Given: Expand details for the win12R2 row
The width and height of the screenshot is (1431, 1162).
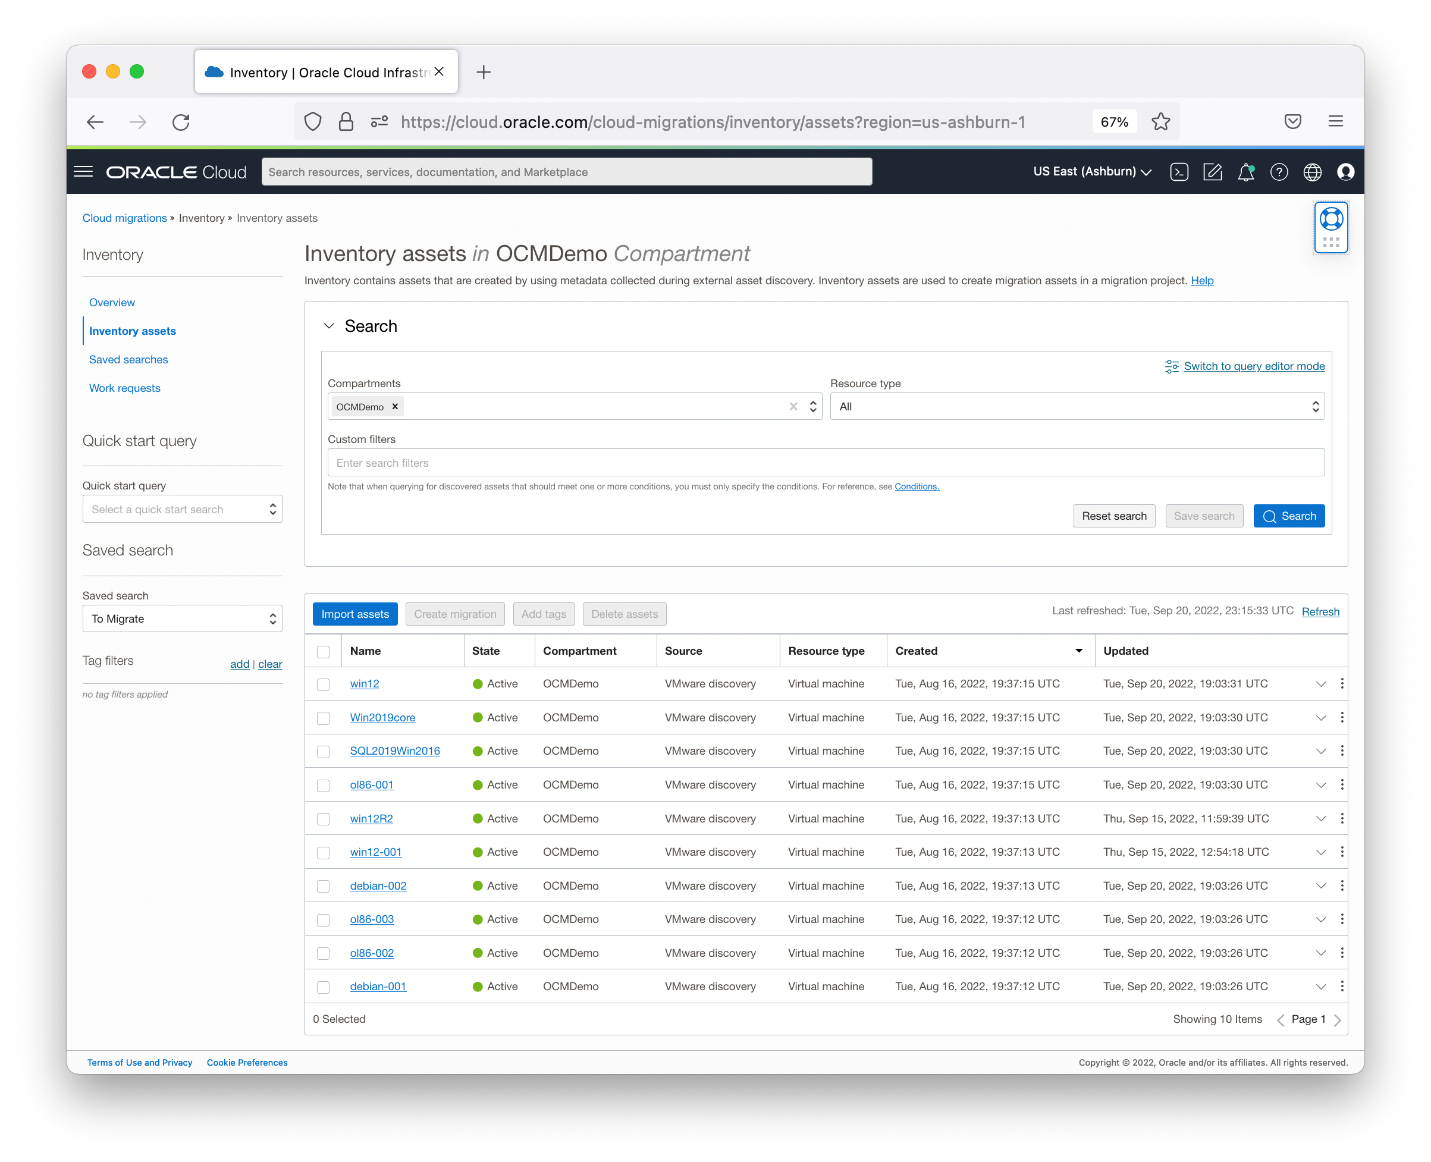Looking at the screenshot, I should point(1320,819).
